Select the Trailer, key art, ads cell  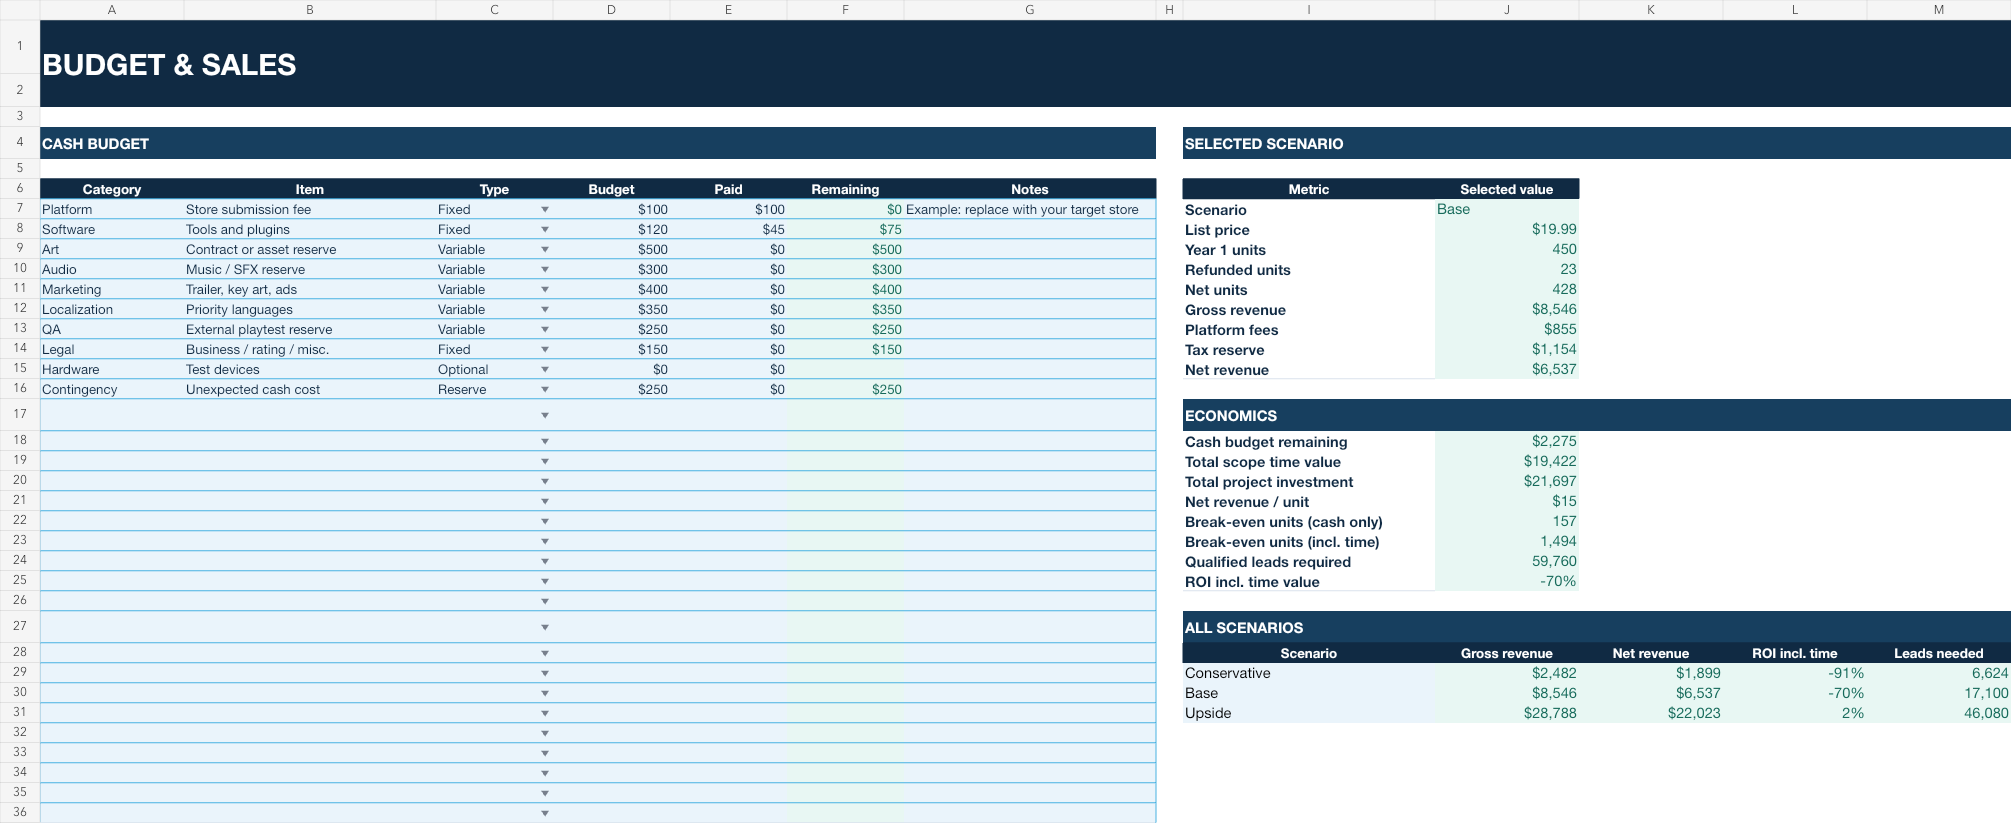pos(310,289)
